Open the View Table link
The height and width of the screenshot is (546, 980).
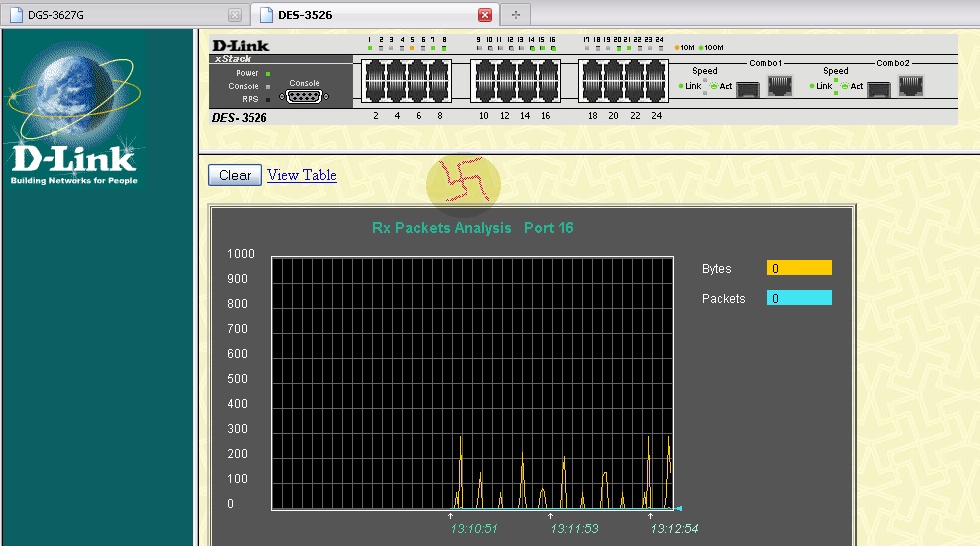point(302,175)
